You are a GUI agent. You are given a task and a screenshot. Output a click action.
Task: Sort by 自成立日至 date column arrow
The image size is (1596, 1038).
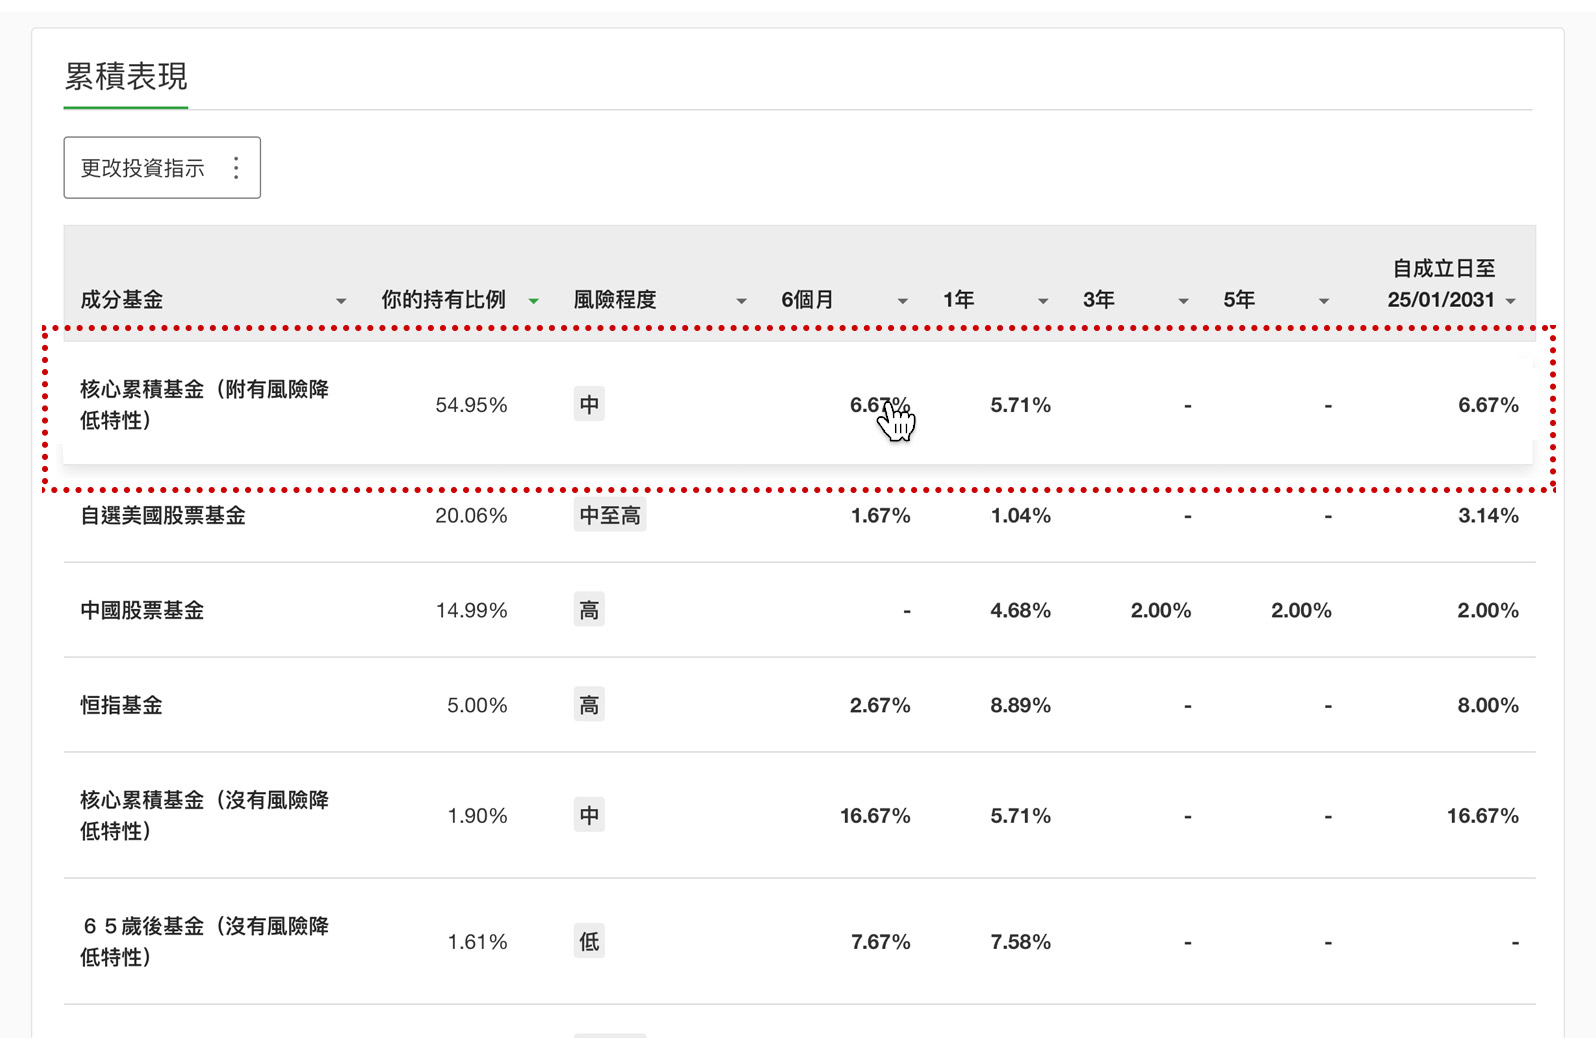1511,301
